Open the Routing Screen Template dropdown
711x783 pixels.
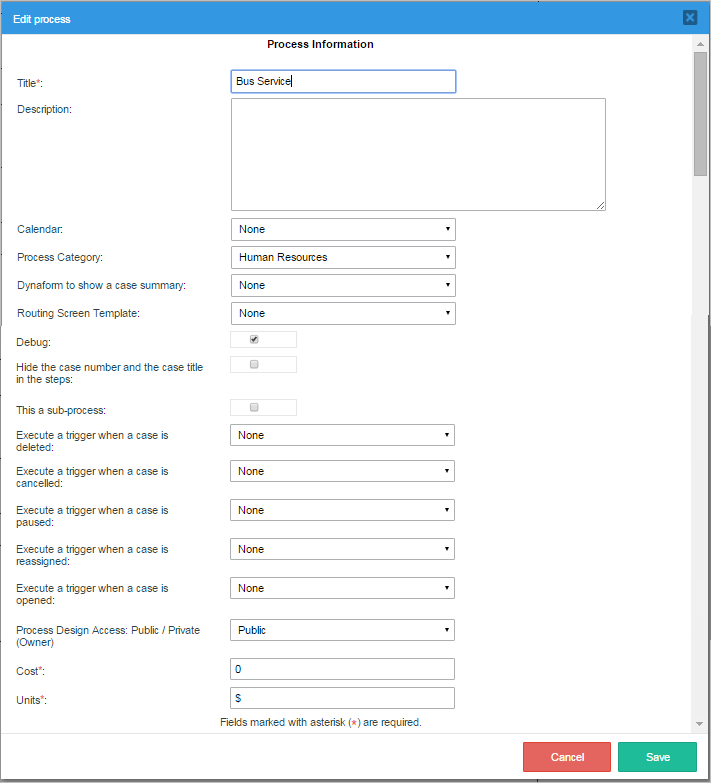click(x=343, y=313)
